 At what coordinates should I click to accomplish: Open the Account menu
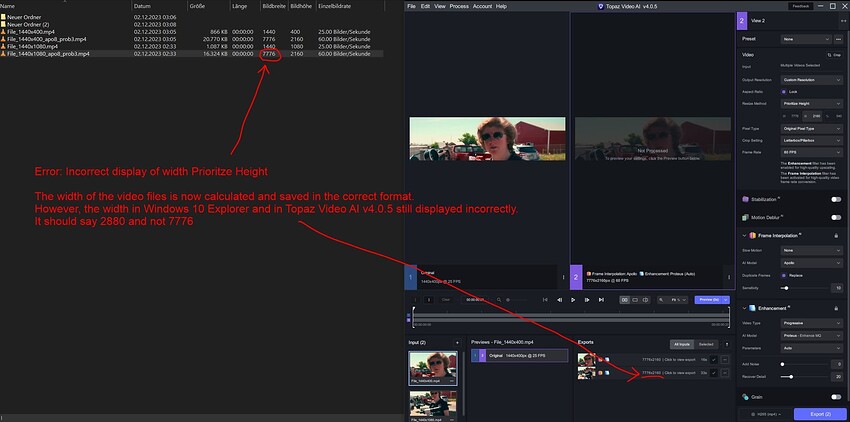[482, 6]
